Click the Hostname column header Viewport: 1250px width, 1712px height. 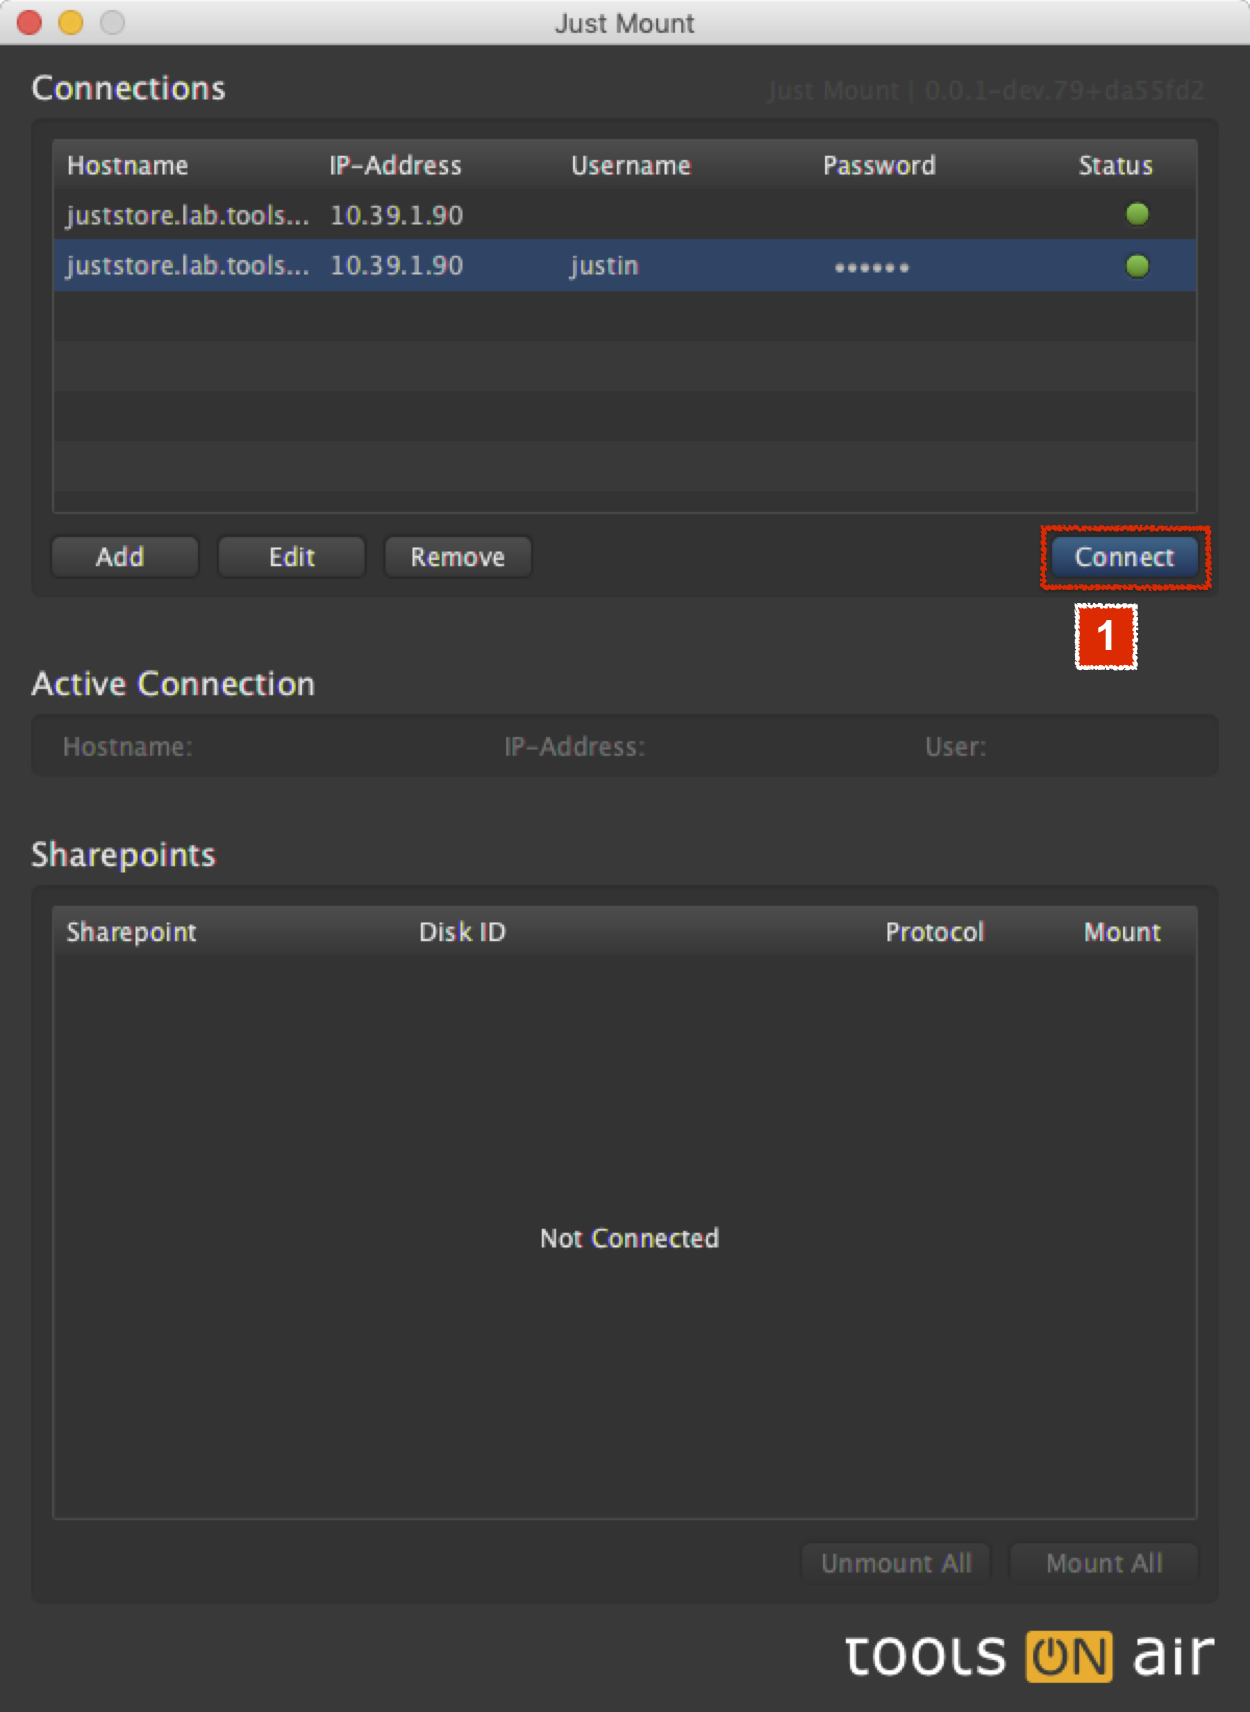tap(127, 165)
